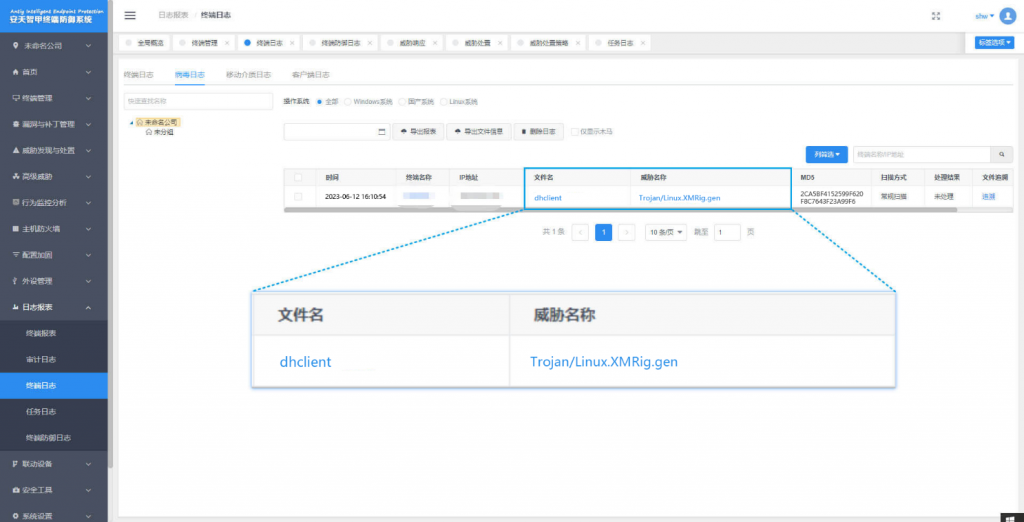Image resolution: width=1024 pixels, height=522 pixels.
Task: Close the 终端日志 tab
Action: [292, 42]
